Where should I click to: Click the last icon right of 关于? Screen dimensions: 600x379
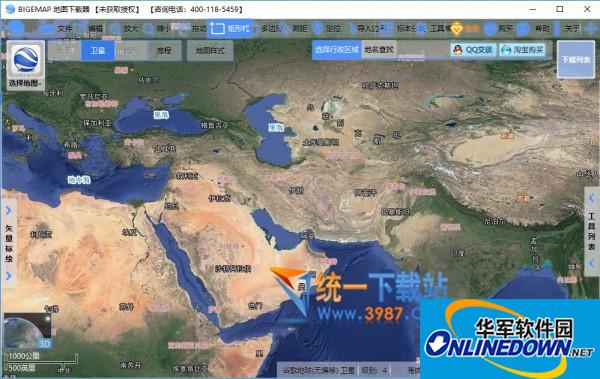pos(592,29)
